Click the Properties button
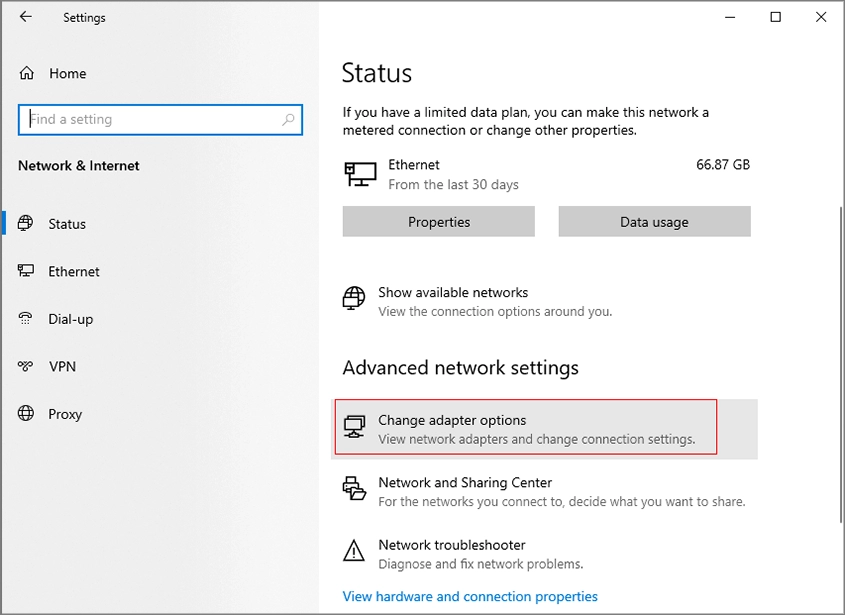 point(439,222)
